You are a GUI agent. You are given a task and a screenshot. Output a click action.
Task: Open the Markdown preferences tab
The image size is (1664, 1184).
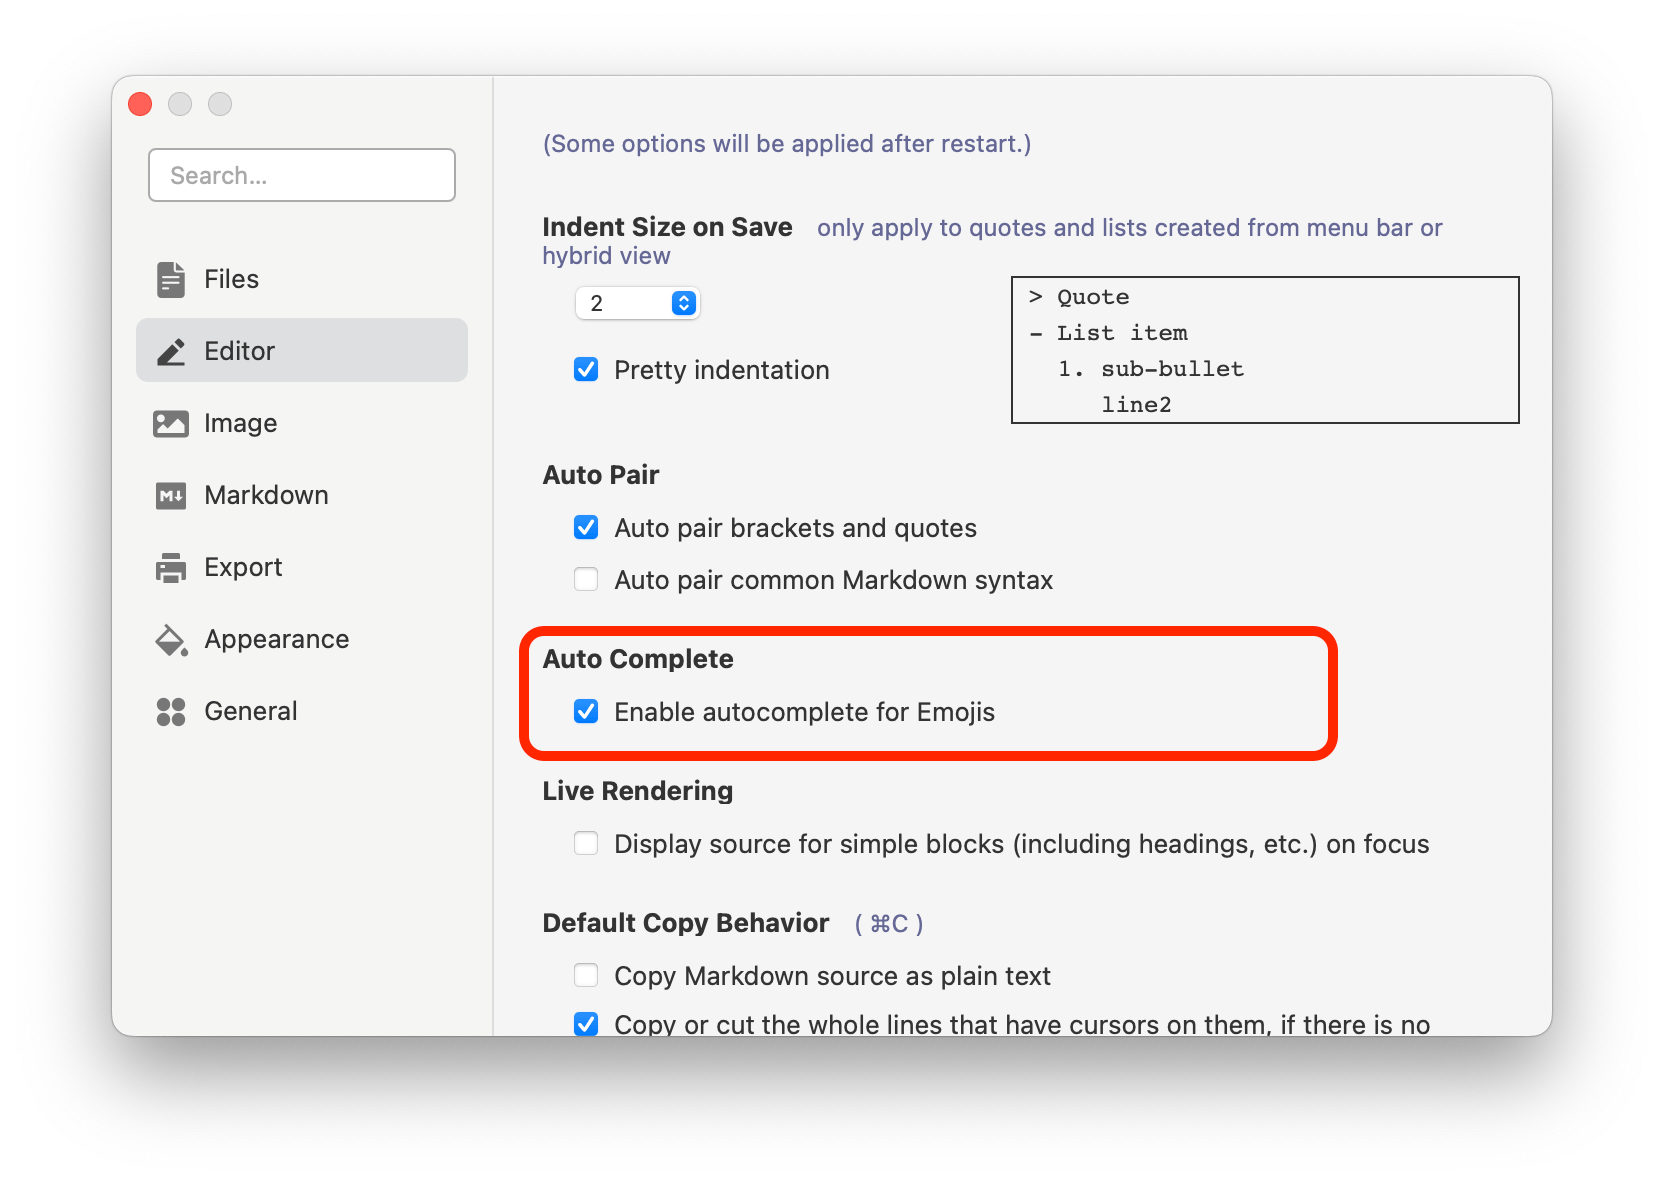pos(266,496)
